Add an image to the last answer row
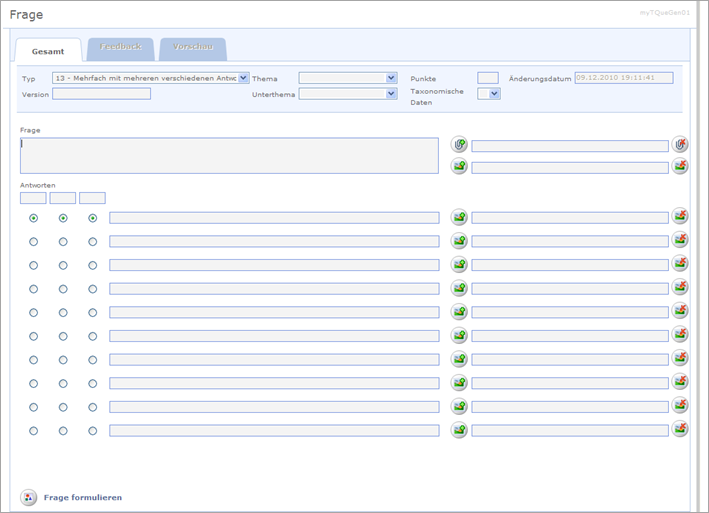709x513 pixels. tap(459, 430)
